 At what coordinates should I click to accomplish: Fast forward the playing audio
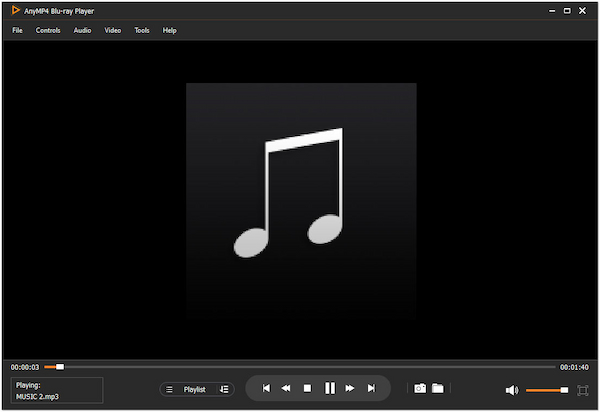[x=350, y=388]
